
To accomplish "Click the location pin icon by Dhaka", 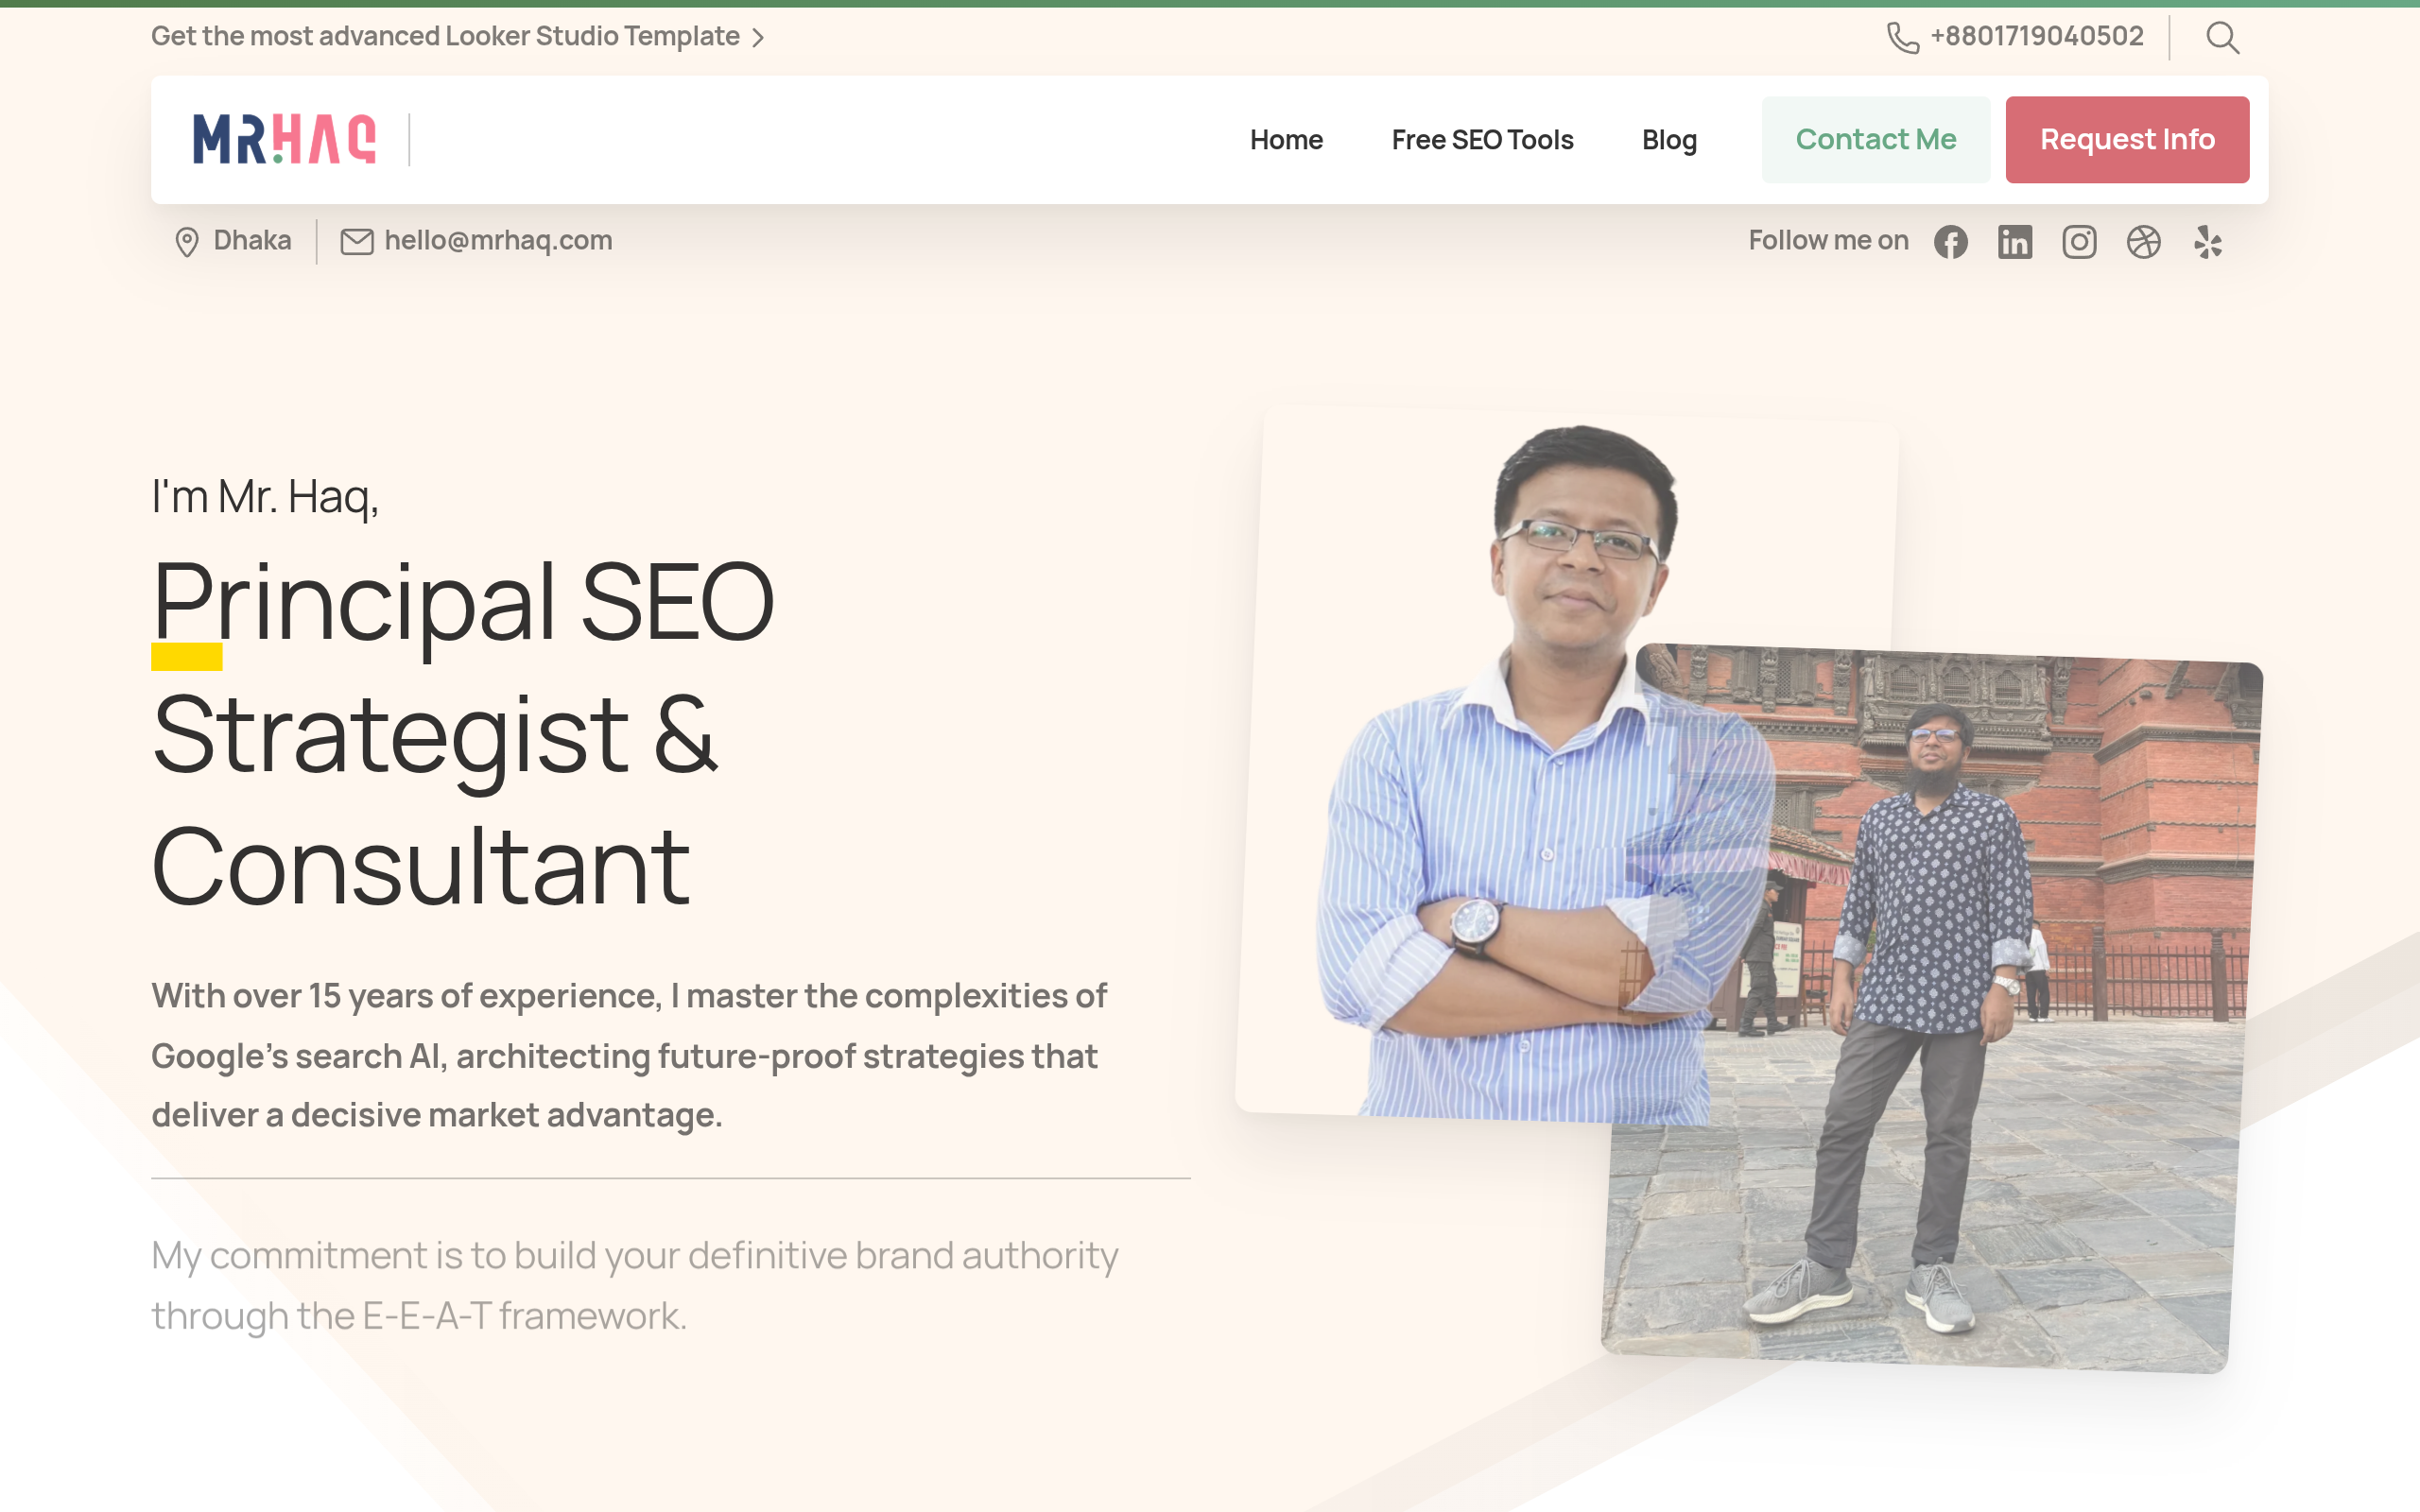I will pyautogui.click(x=187, y=242).
